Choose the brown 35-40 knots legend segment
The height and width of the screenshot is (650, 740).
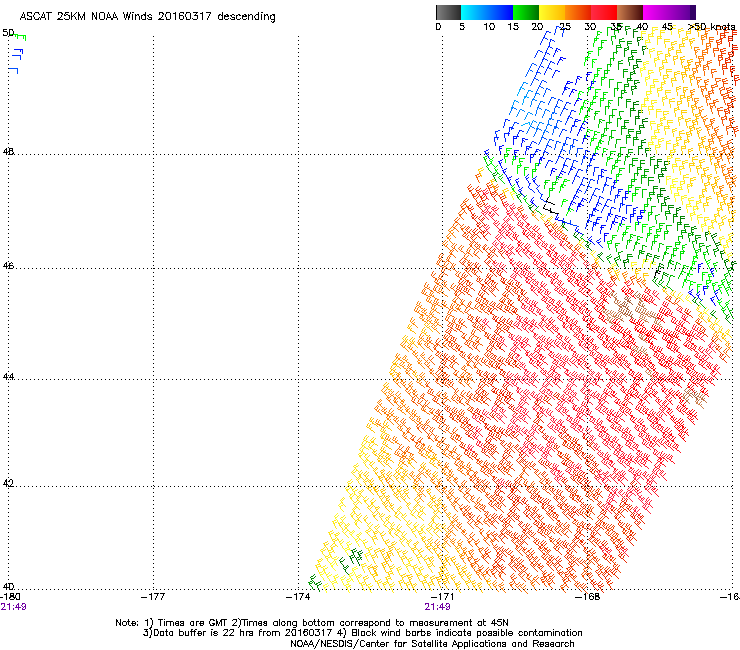click(630, 12)
